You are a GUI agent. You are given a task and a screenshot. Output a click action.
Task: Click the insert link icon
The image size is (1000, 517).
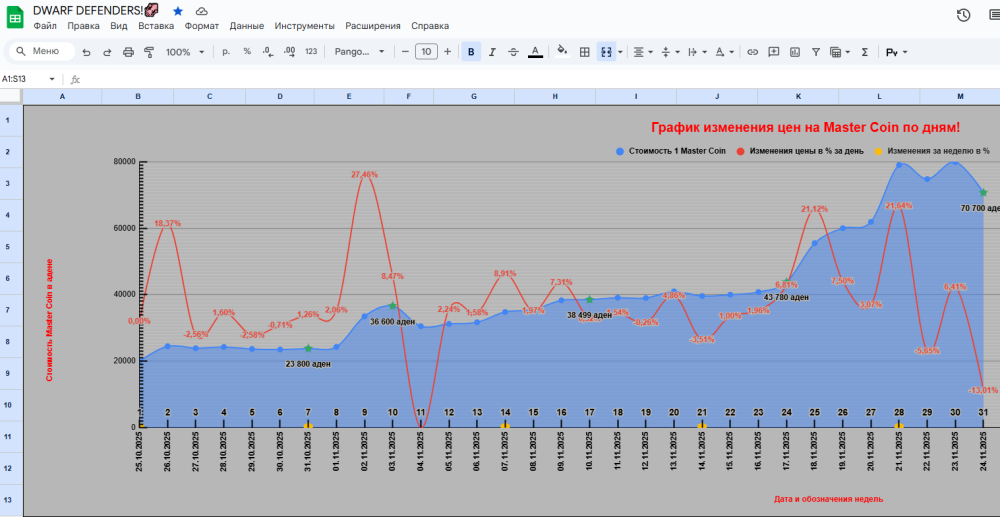753,52
